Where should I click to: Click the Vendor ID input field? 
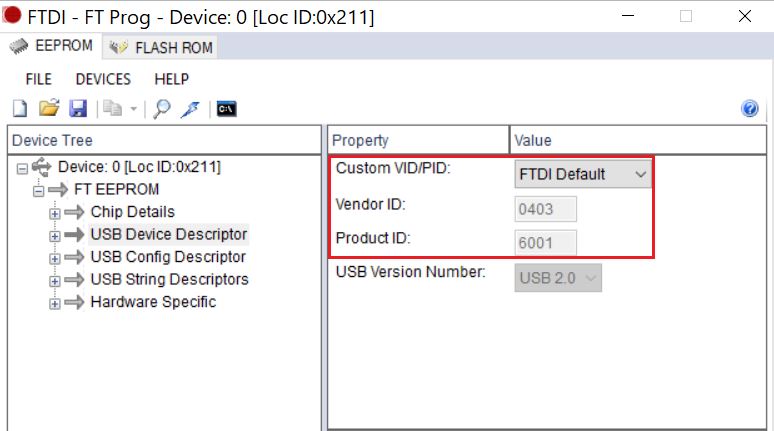[546, 209]
